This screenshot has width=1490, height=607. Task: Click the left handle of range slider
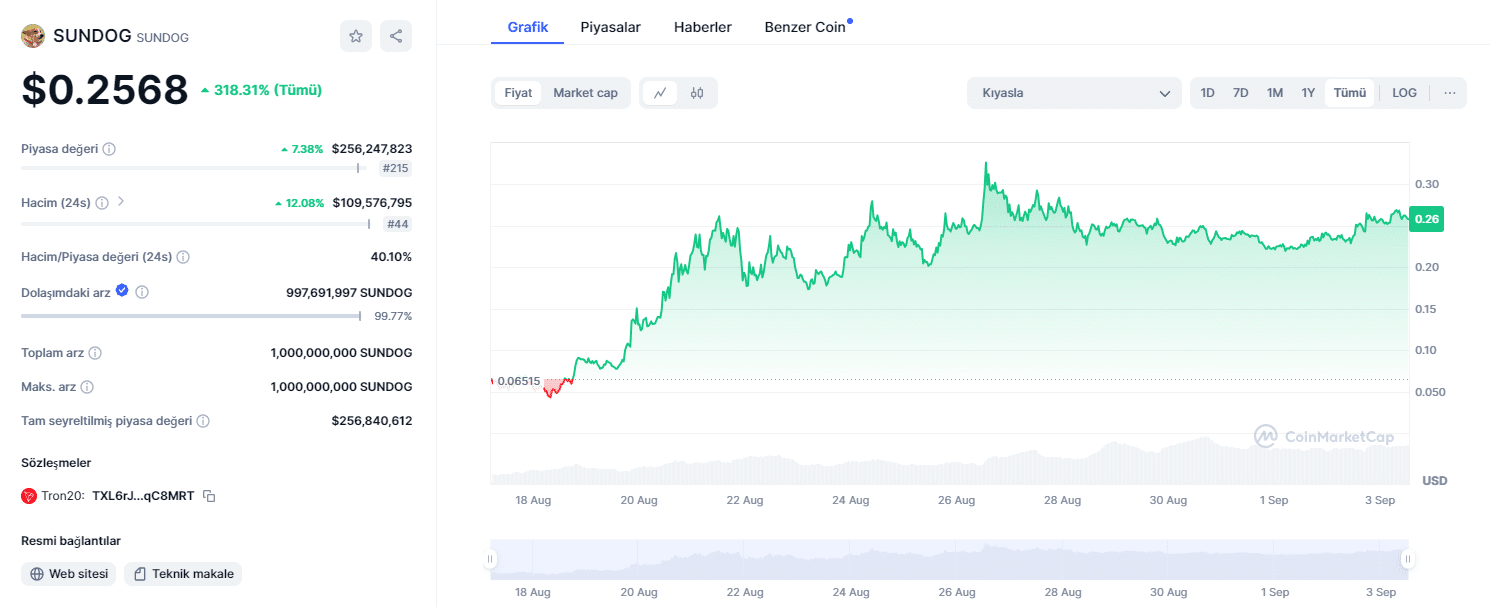490,559
